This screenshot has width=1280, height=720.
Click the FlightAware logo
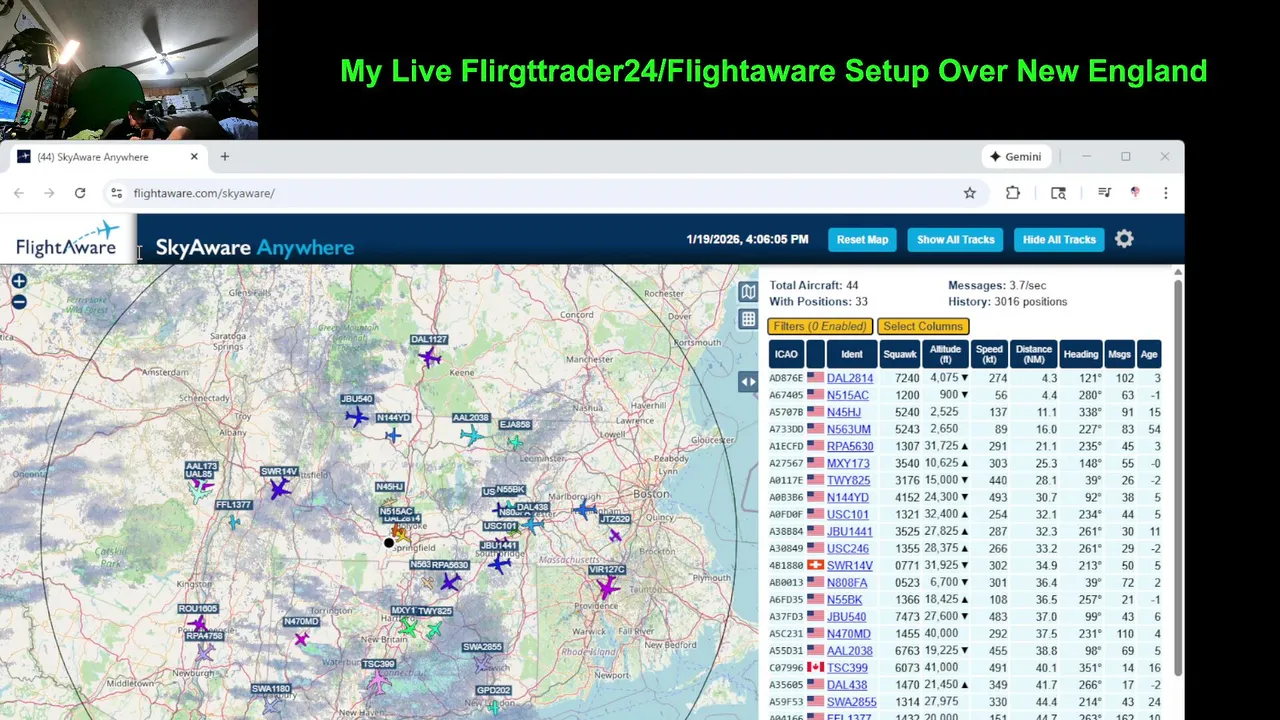click(67, 240)
